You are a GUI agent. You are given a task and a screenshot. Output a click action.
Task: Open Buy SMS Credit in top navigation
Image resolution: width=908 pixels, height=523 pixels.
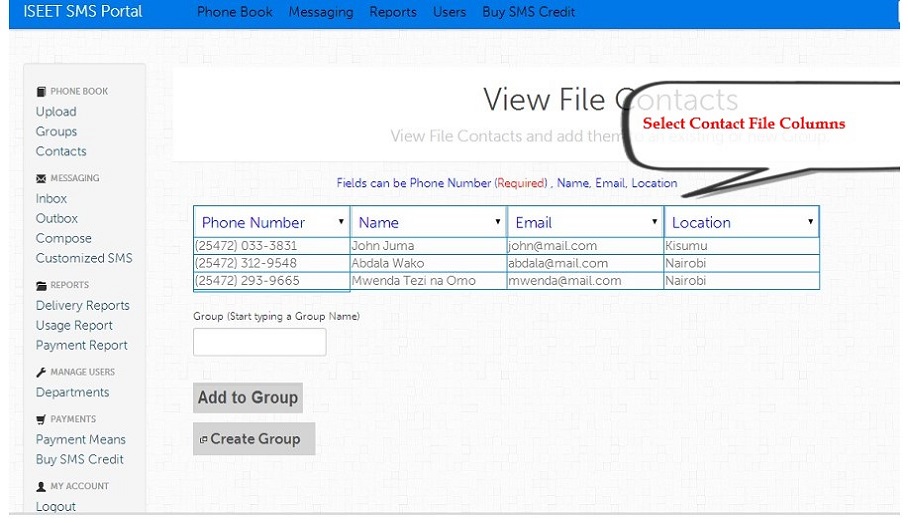pos(528,12)
